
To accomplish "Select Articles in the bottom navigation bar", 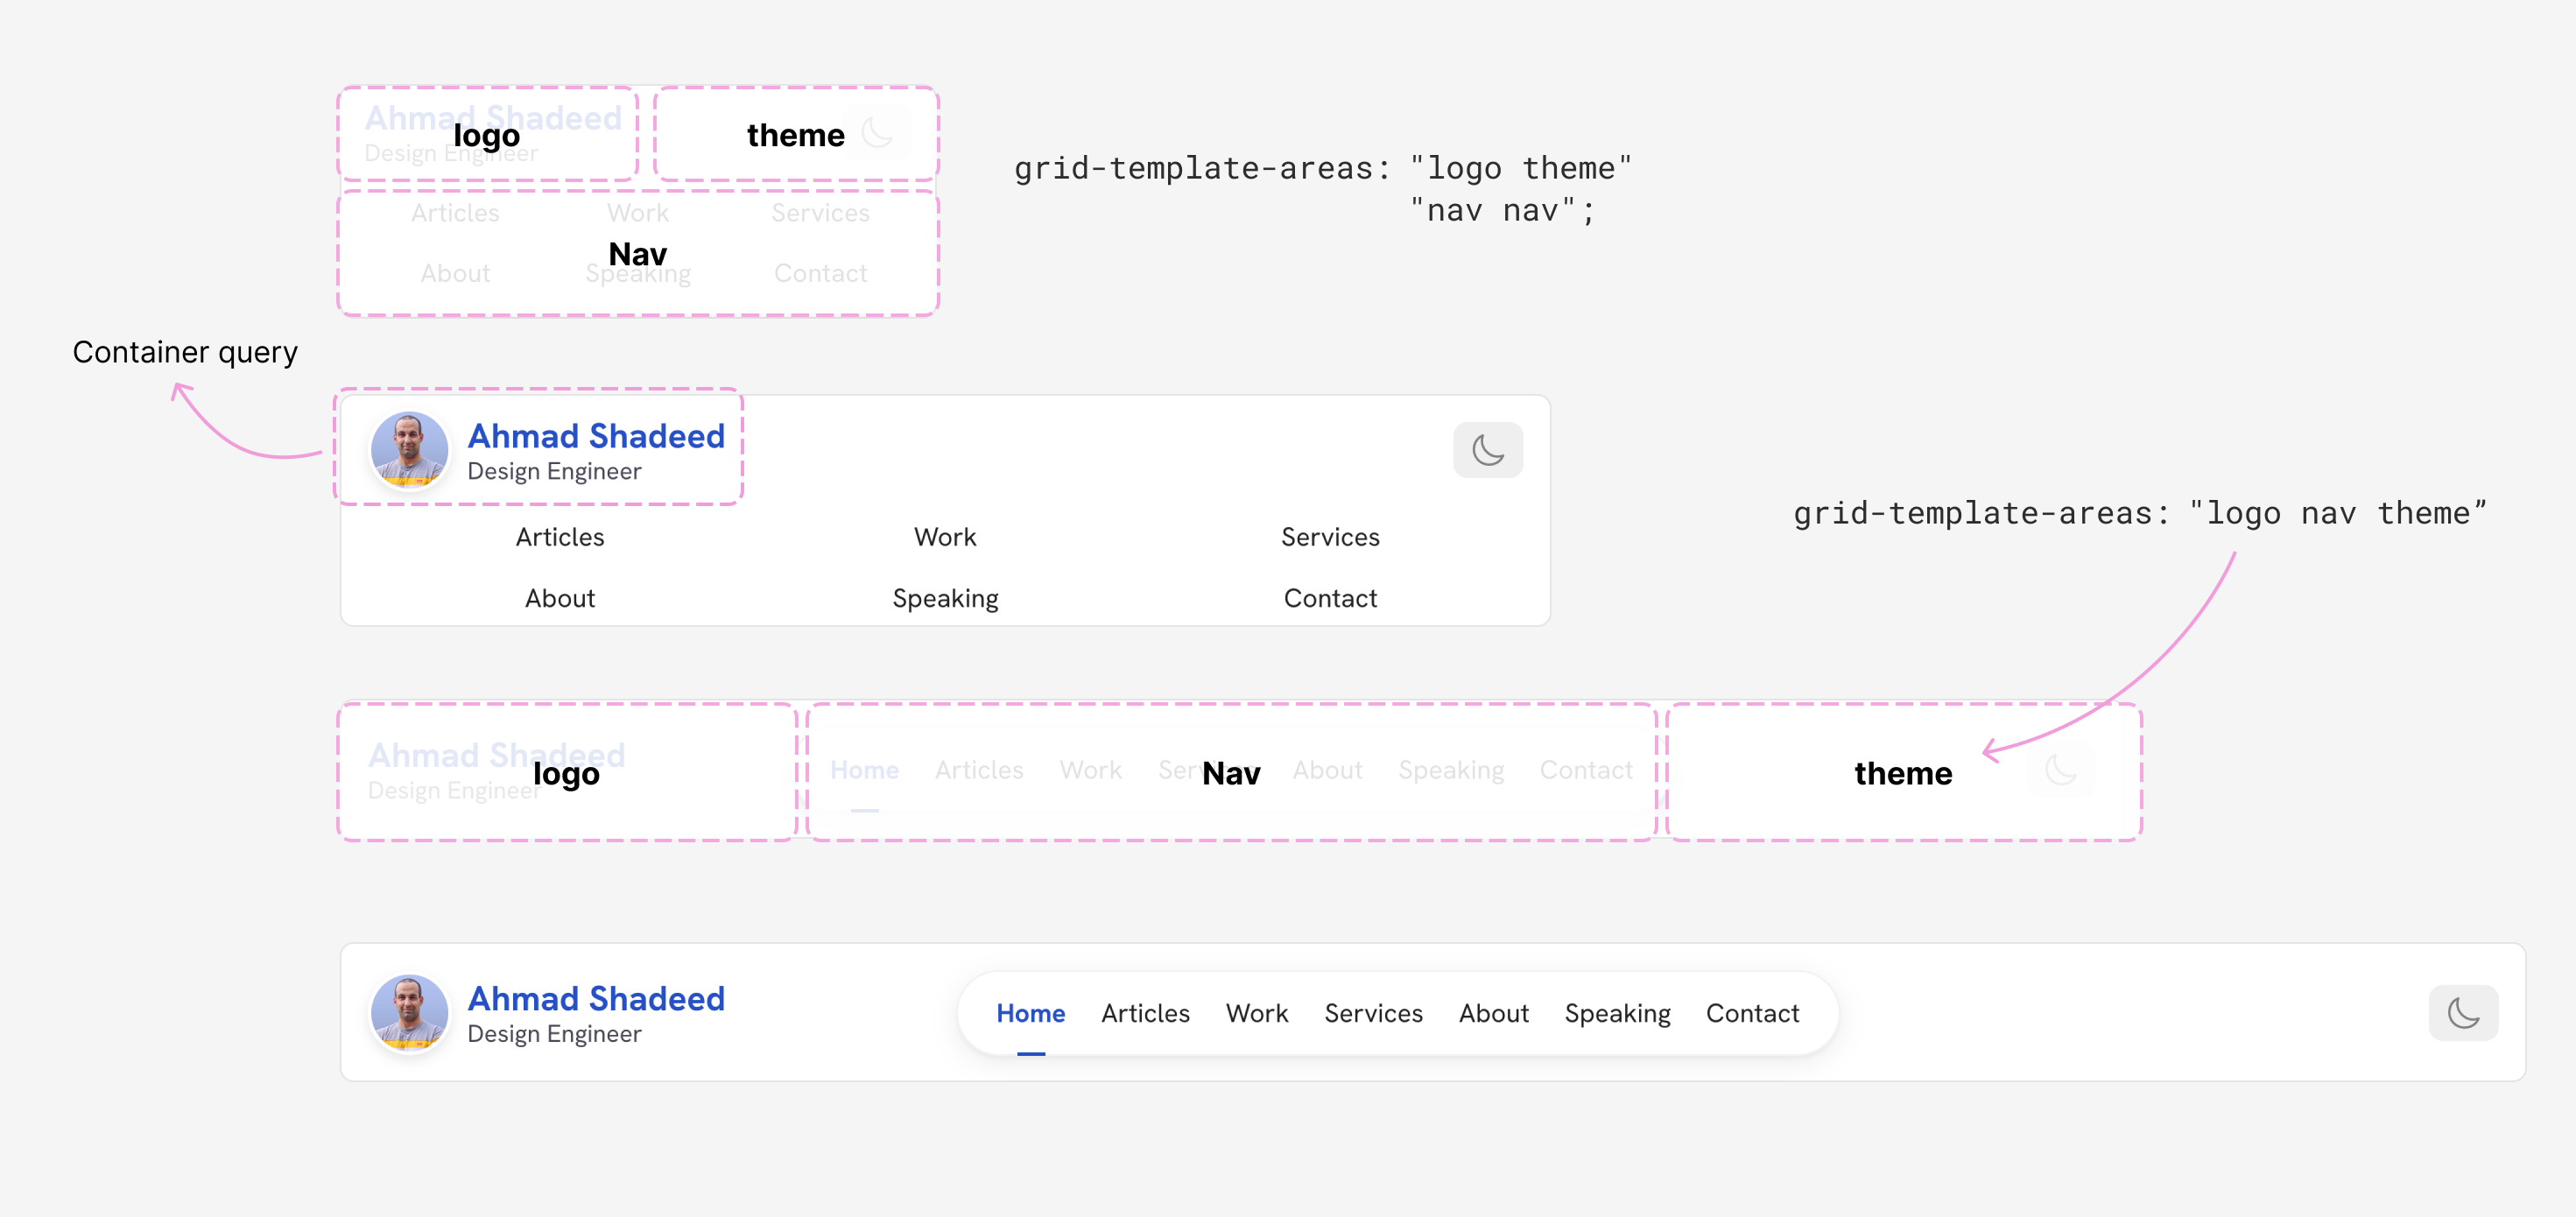I will (x=1145, y=1013).
